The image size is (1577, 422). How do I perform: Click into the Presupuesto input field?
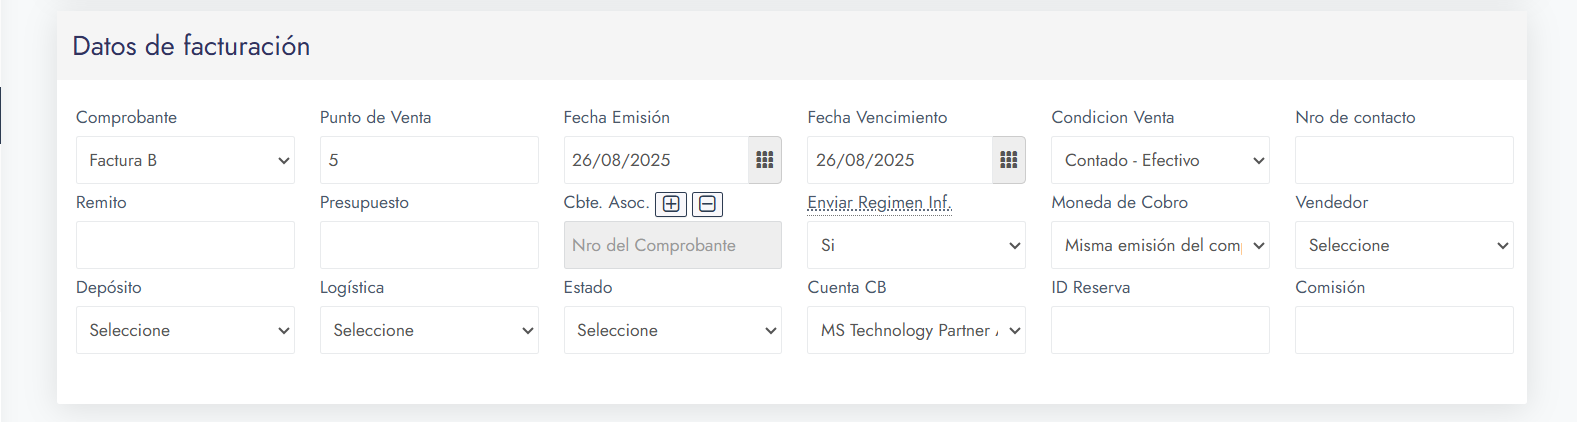(429, 245)
